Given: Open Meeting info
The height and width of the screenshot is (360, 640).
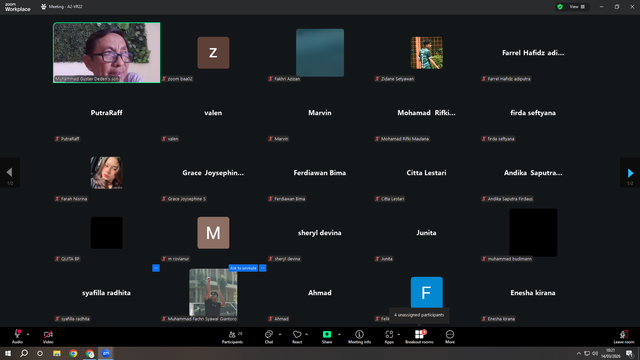Looking at the screenshot, I should [x=360, y=336].
